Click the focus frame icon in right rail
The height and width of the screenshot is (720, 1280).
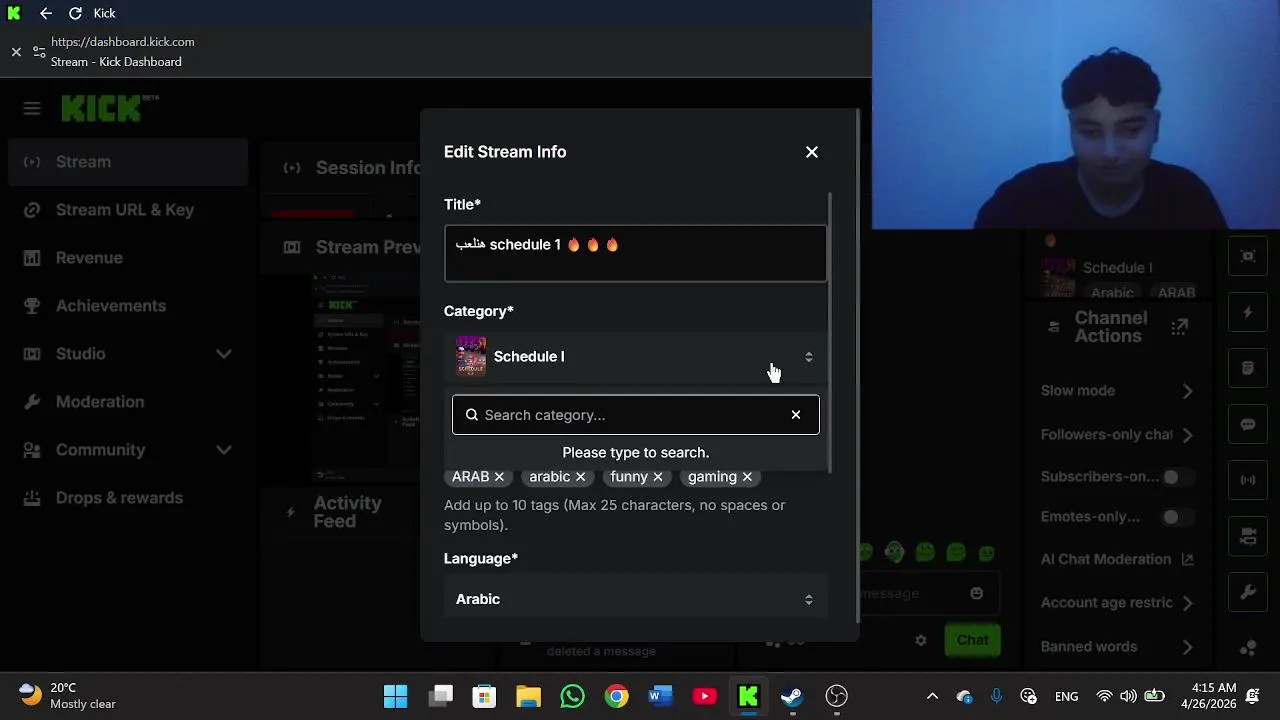click(1248, 257)
